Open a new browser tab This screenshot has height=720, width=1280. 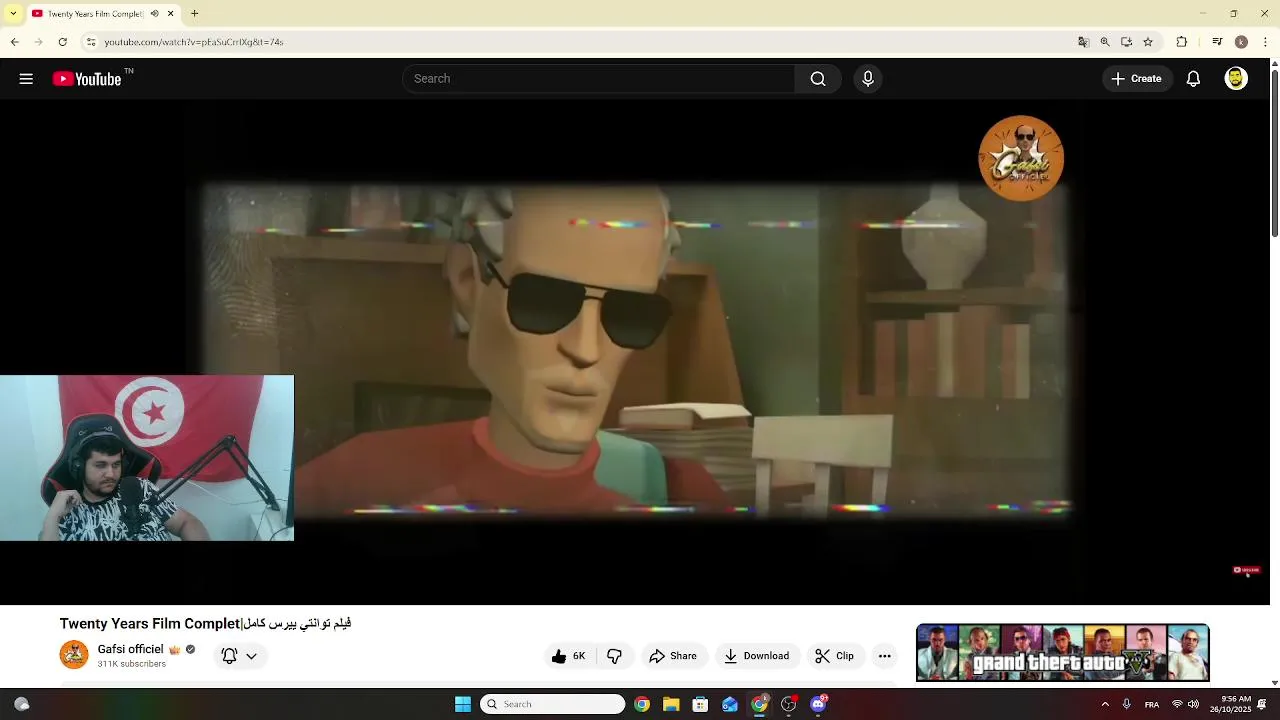point(195,14)
